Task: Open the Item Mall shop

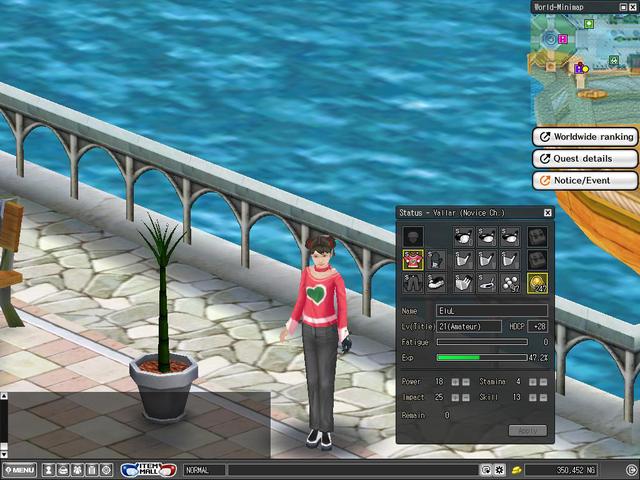Action: tap(148, 470)
